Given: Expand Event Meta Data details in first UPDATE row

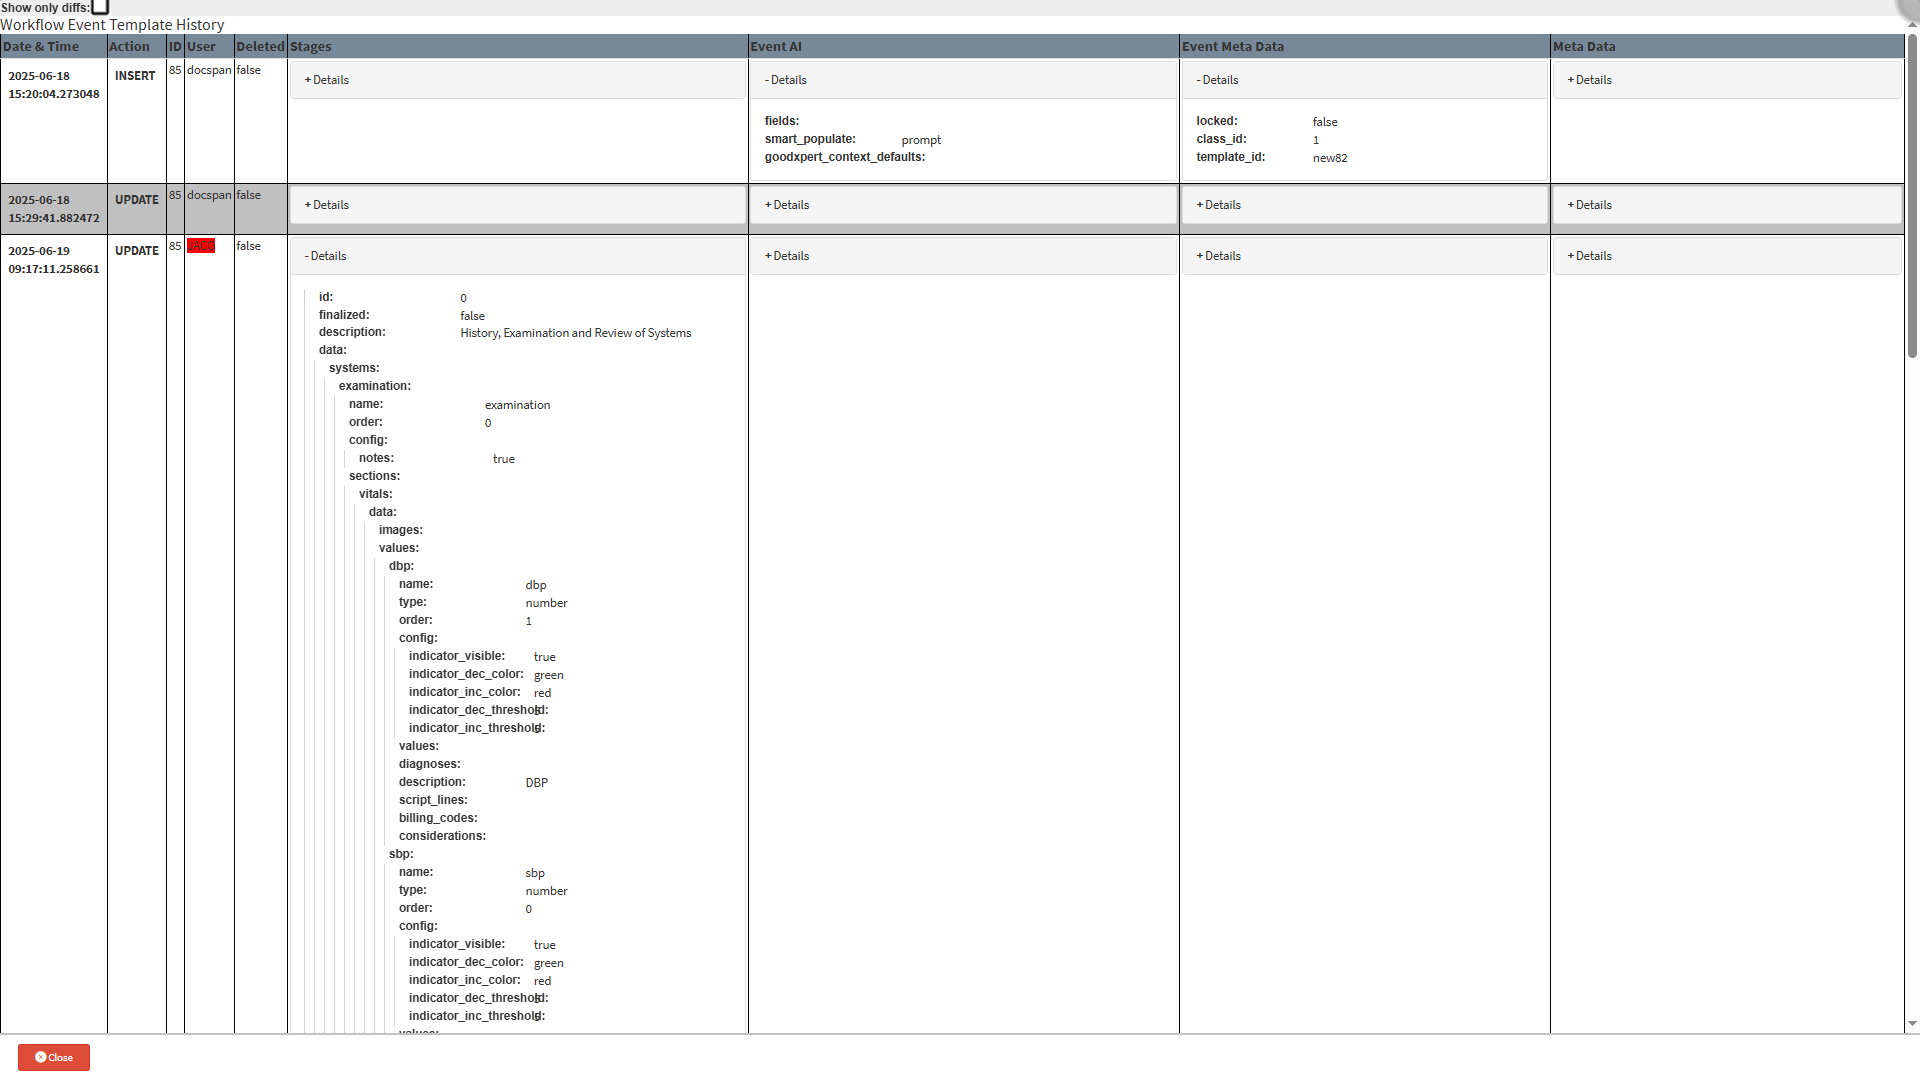Looking at the screenshot, I should [x=1218, y=205].
